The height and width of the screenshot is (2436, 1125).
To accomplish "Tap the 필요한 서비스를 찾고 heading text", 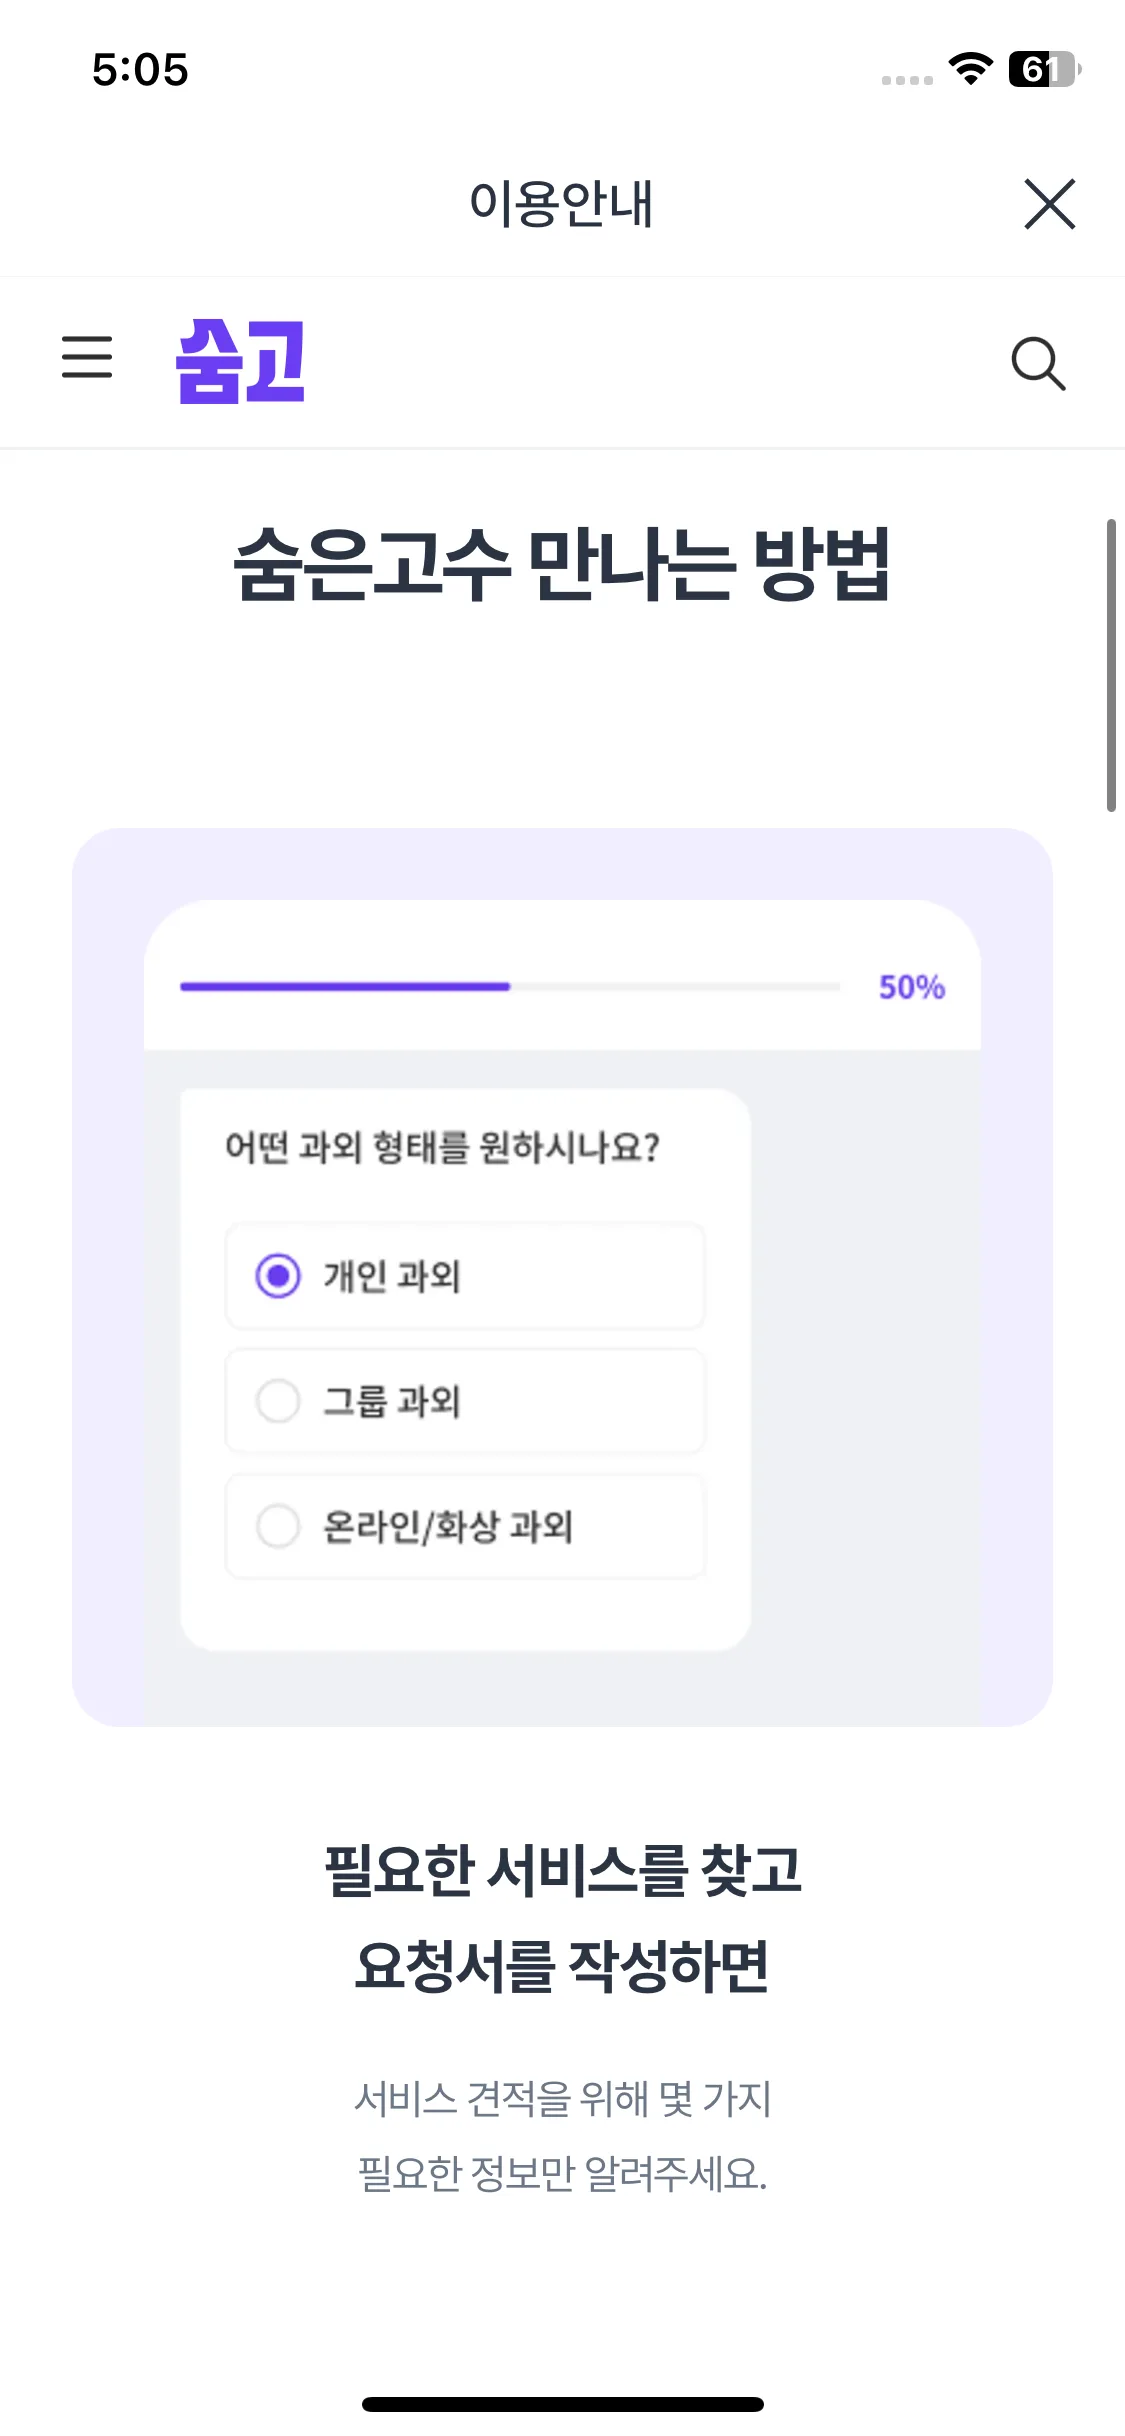I will (562, 1870).
